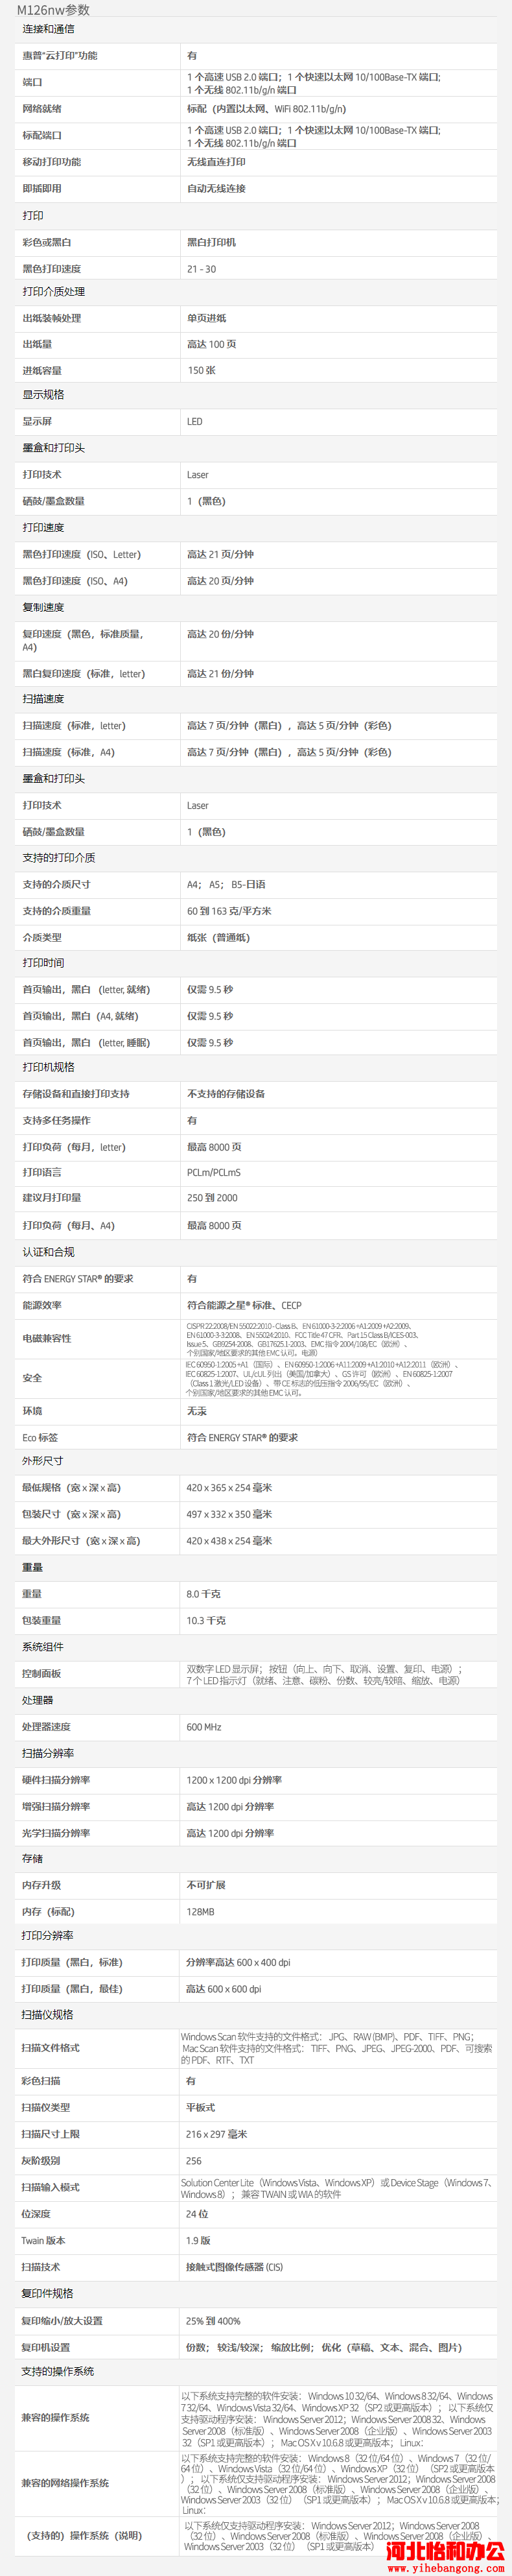
Task: Click the "Eco 标签" label
Action: click(x=40, y=1437)
